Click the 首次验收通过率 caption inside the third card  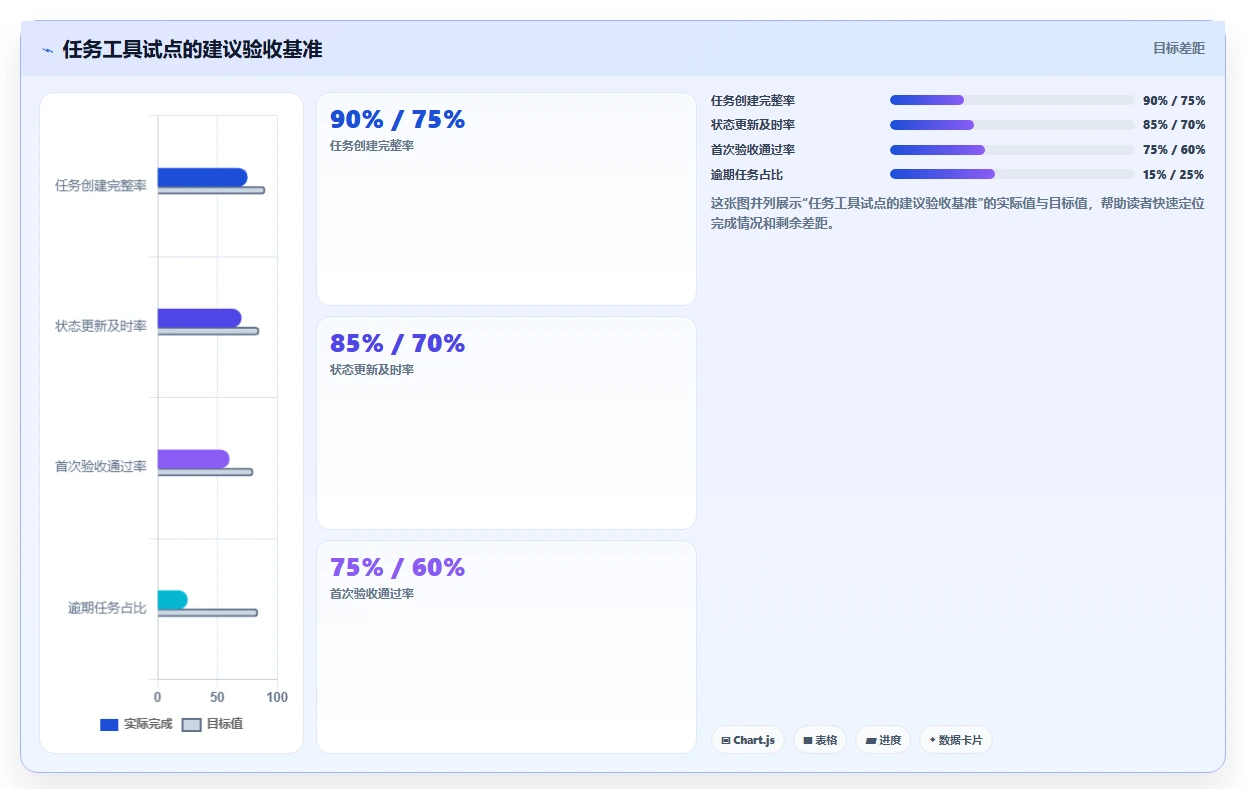(x=372, y=594)
